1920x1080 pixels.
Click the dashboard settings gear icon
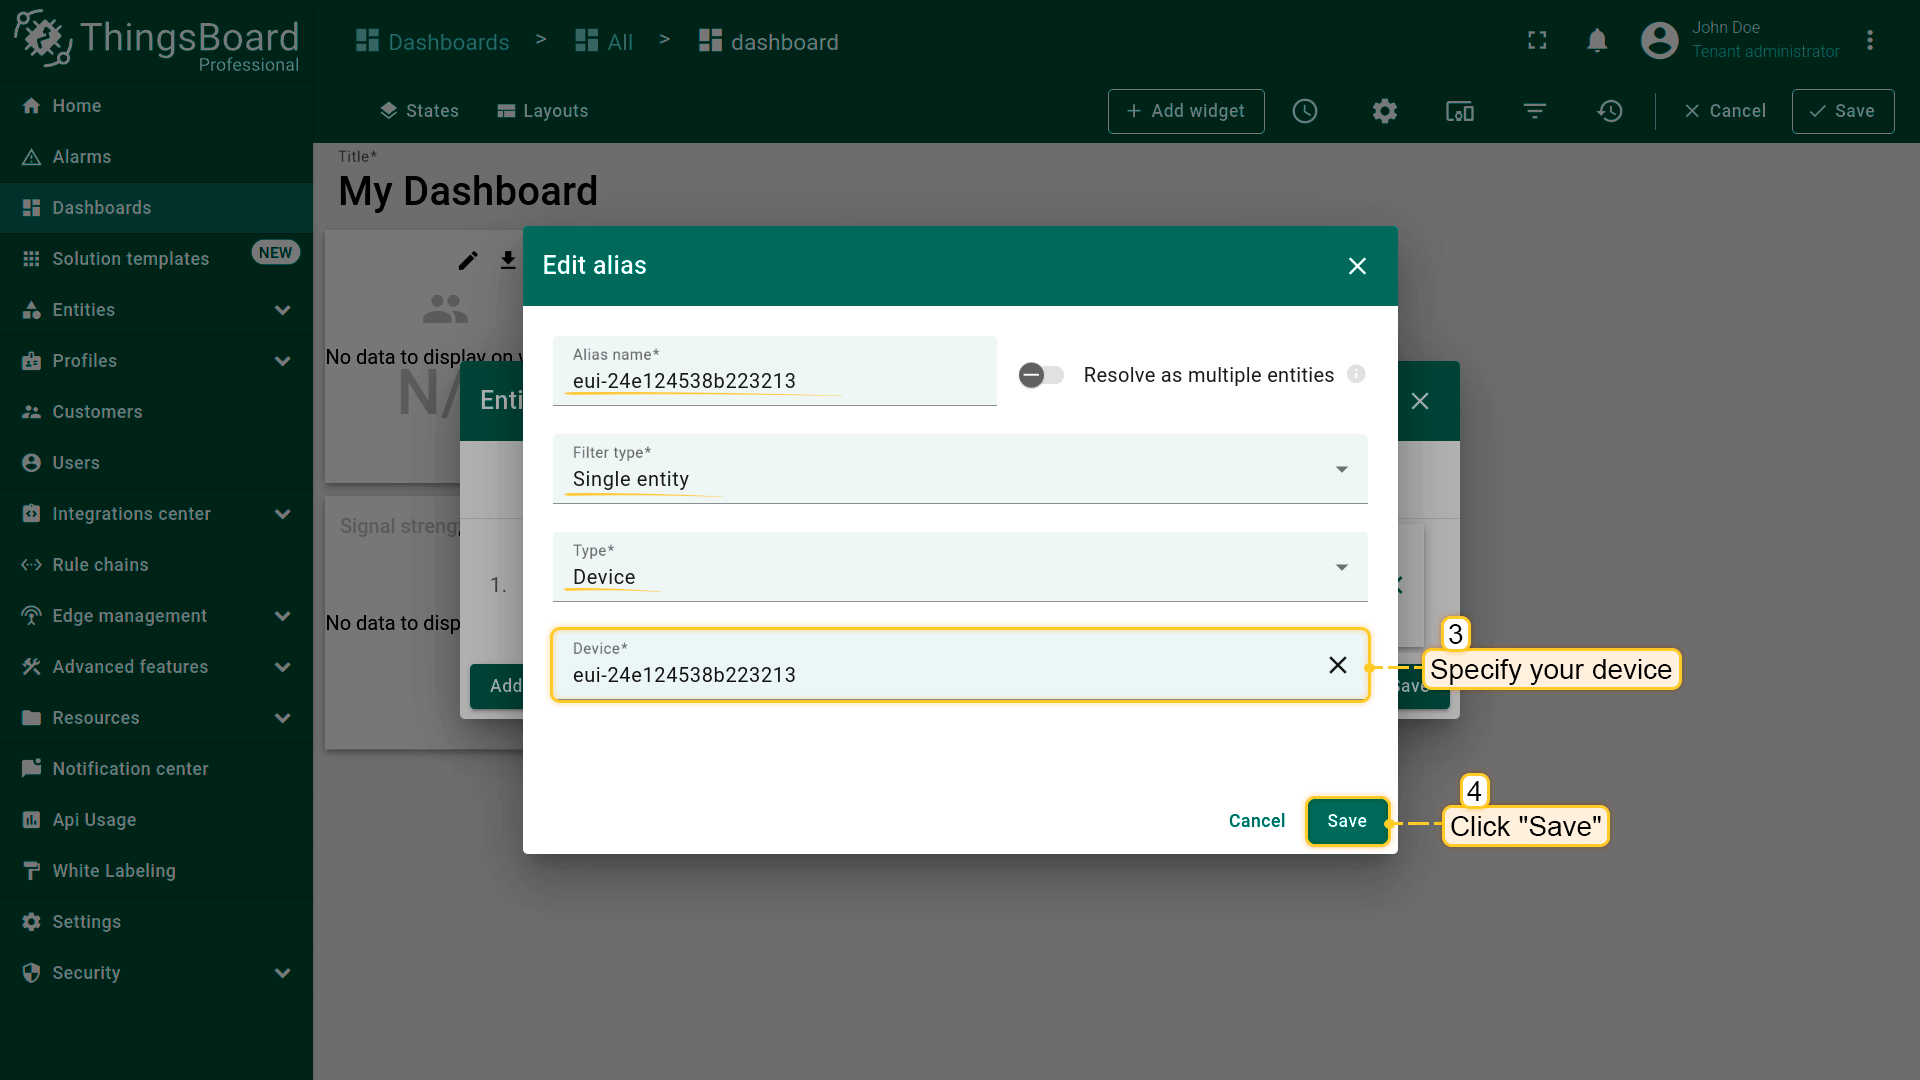tap(1384, 111)
